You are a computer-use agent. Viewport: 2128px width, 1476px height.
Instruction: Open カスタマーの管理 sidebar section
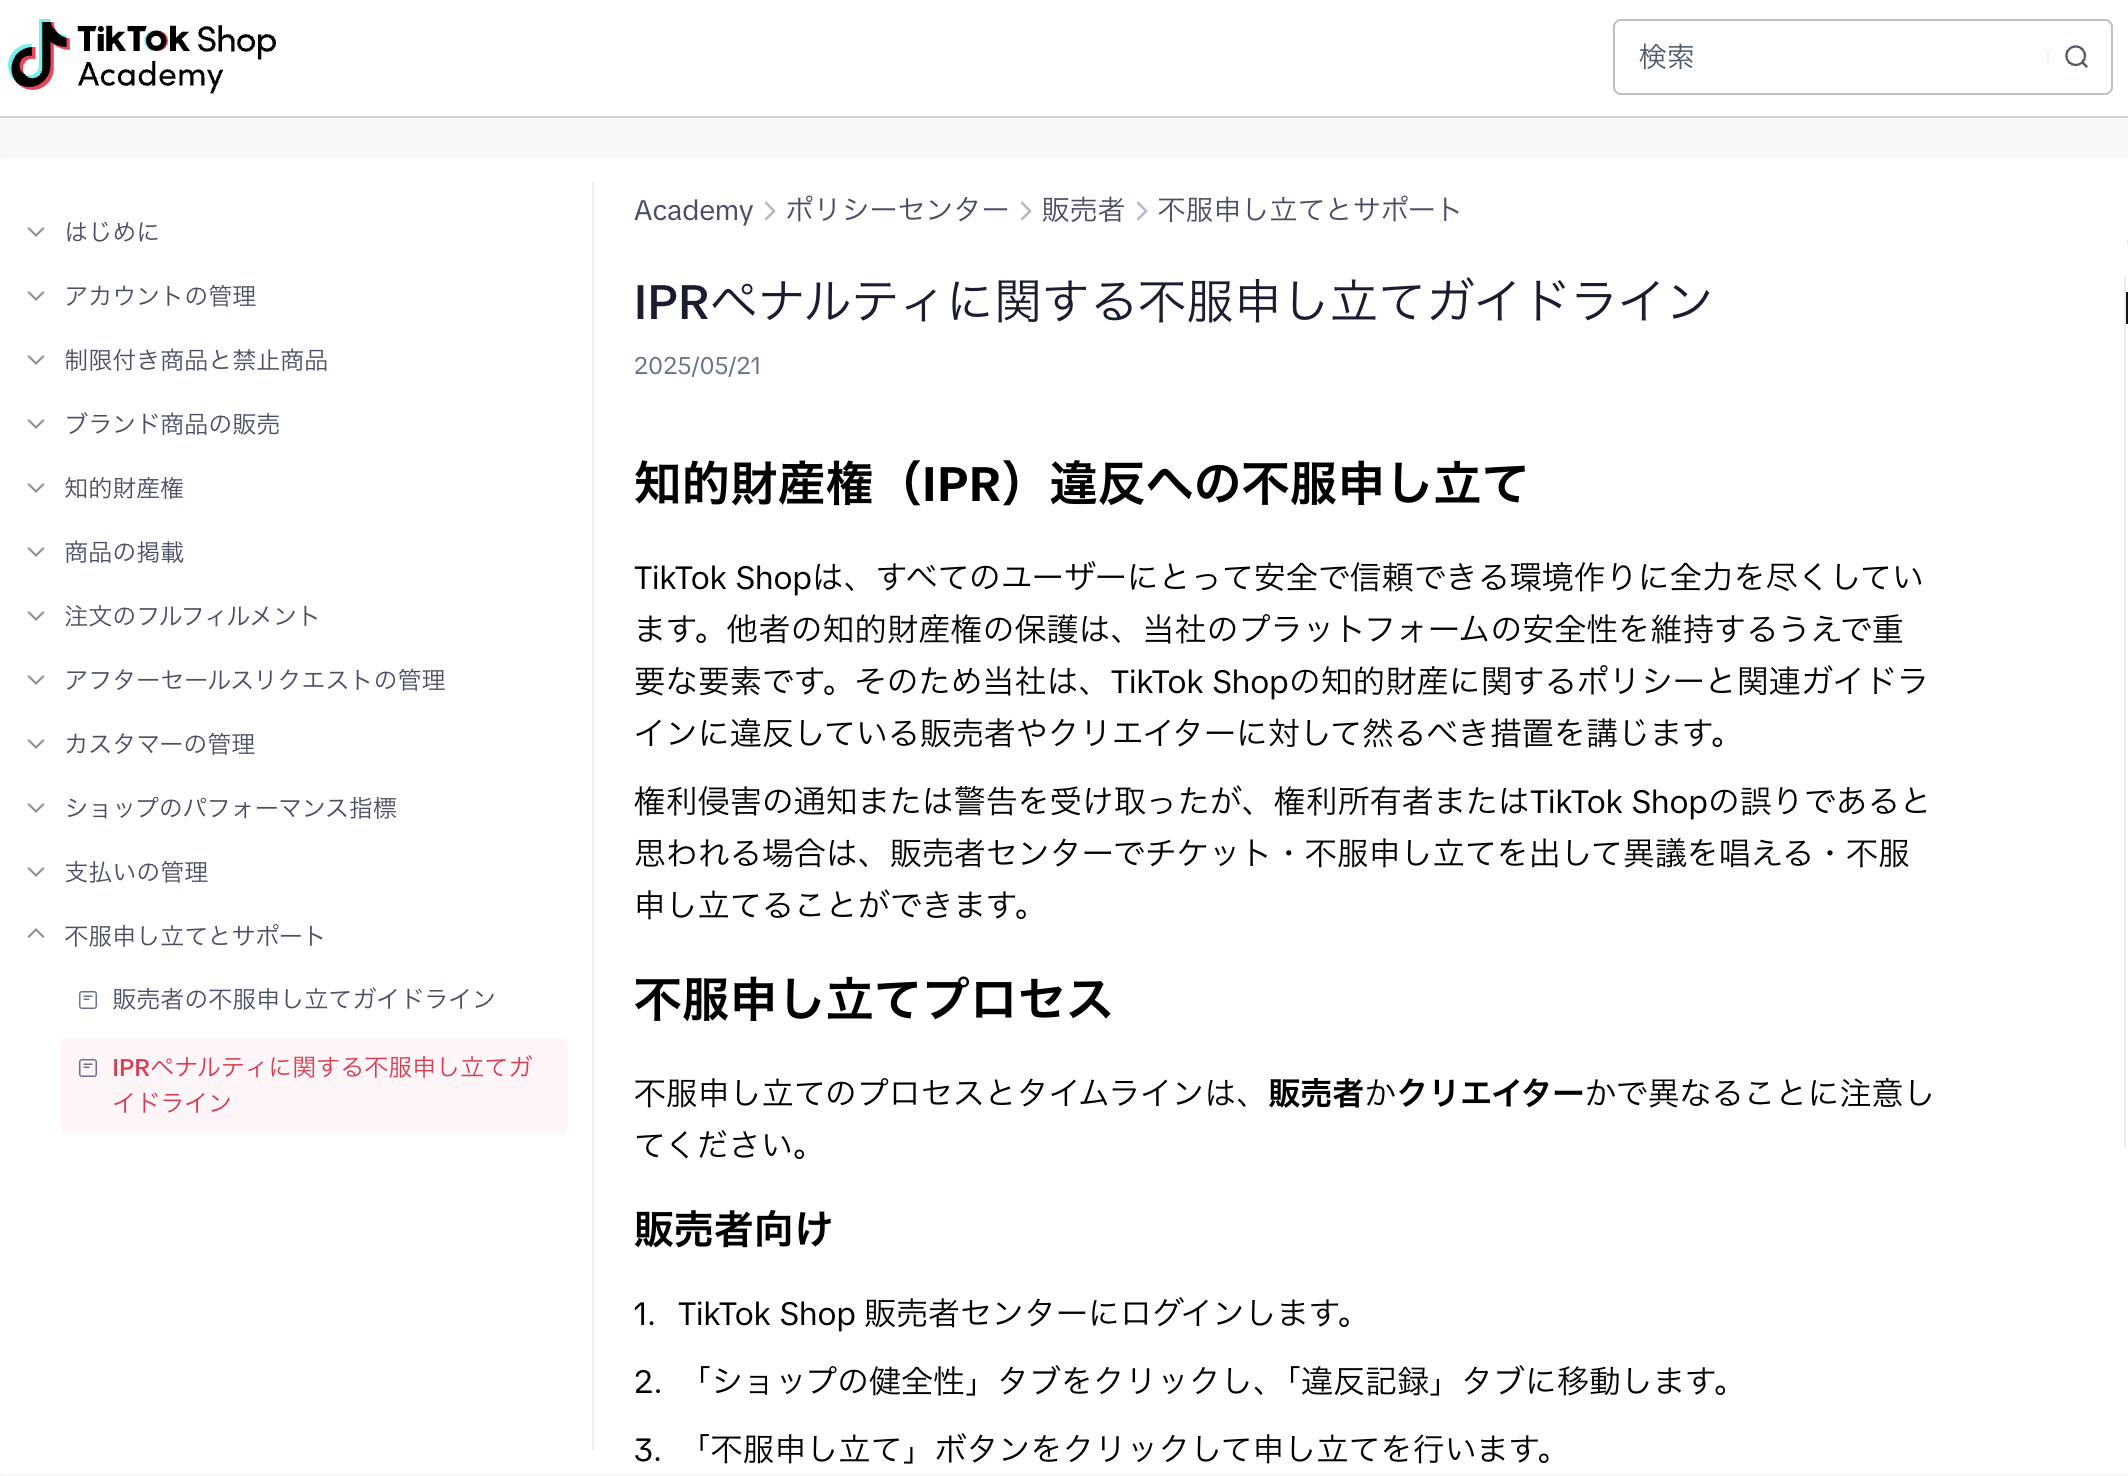click(x=160, y=744)
